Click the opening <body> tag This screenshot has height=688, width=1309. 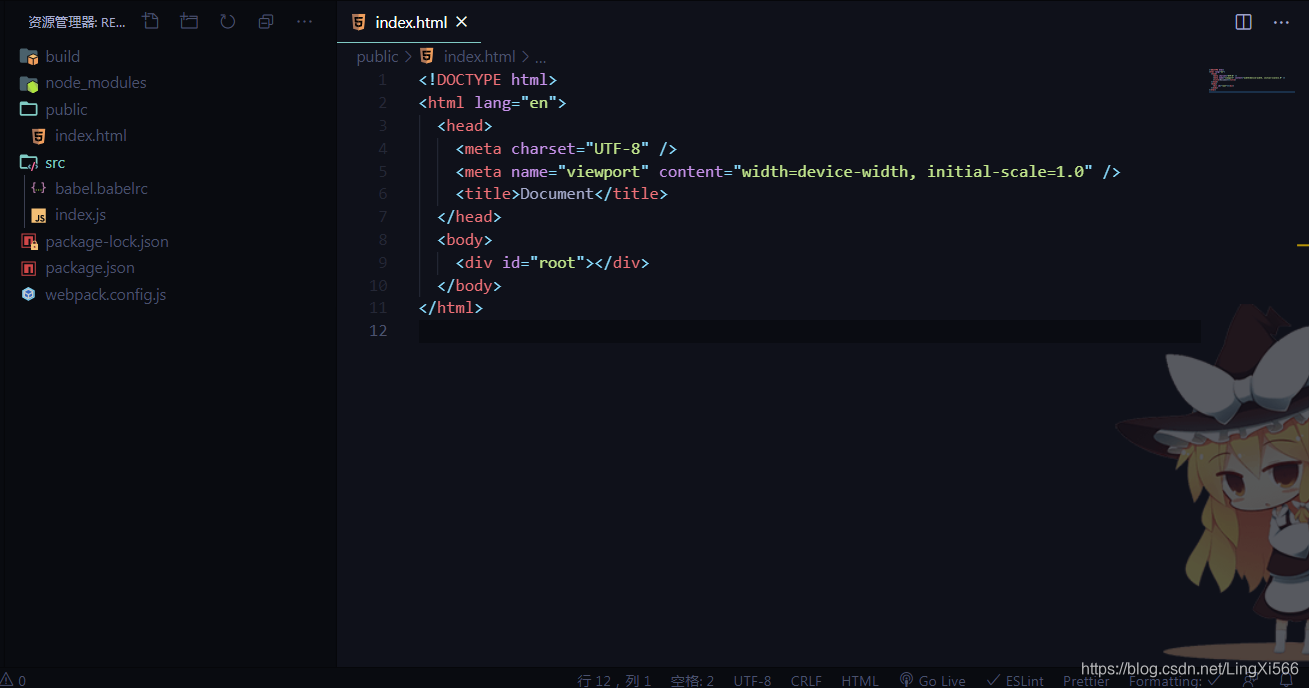(465, 240)
